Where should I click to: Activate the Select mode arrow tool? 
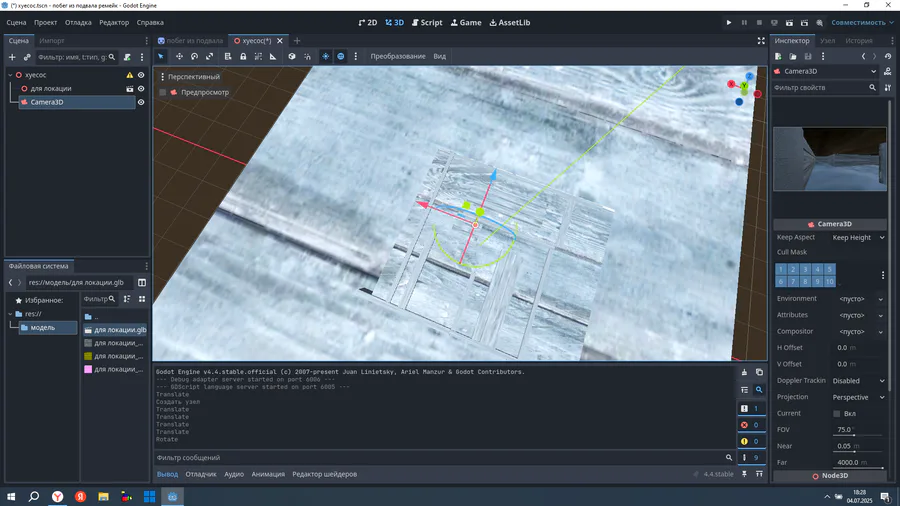pos(161,56)
